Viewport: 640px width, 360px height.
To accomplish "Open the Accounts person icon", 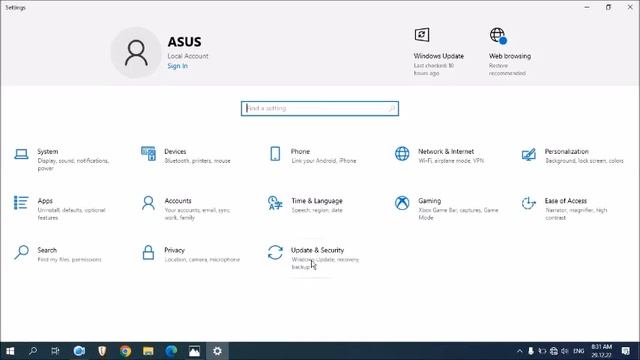I will click(148, 203).
